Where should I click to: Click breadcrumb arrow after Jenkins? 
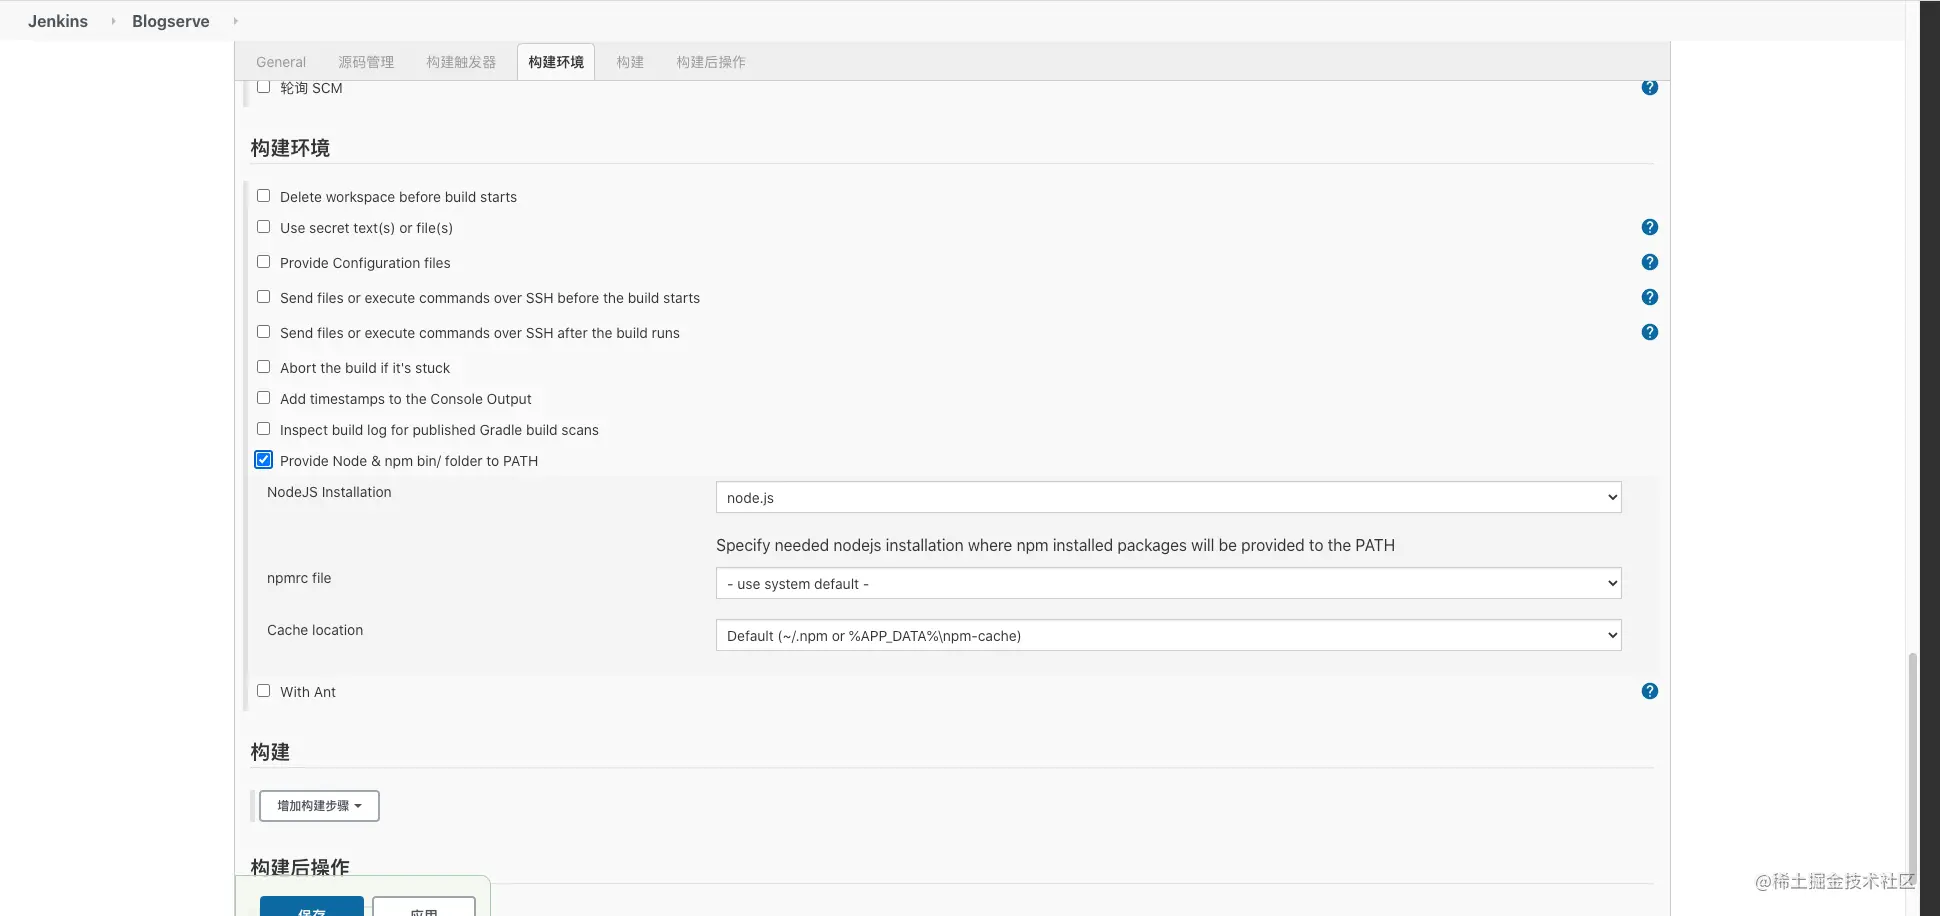(x=112, y=21)
